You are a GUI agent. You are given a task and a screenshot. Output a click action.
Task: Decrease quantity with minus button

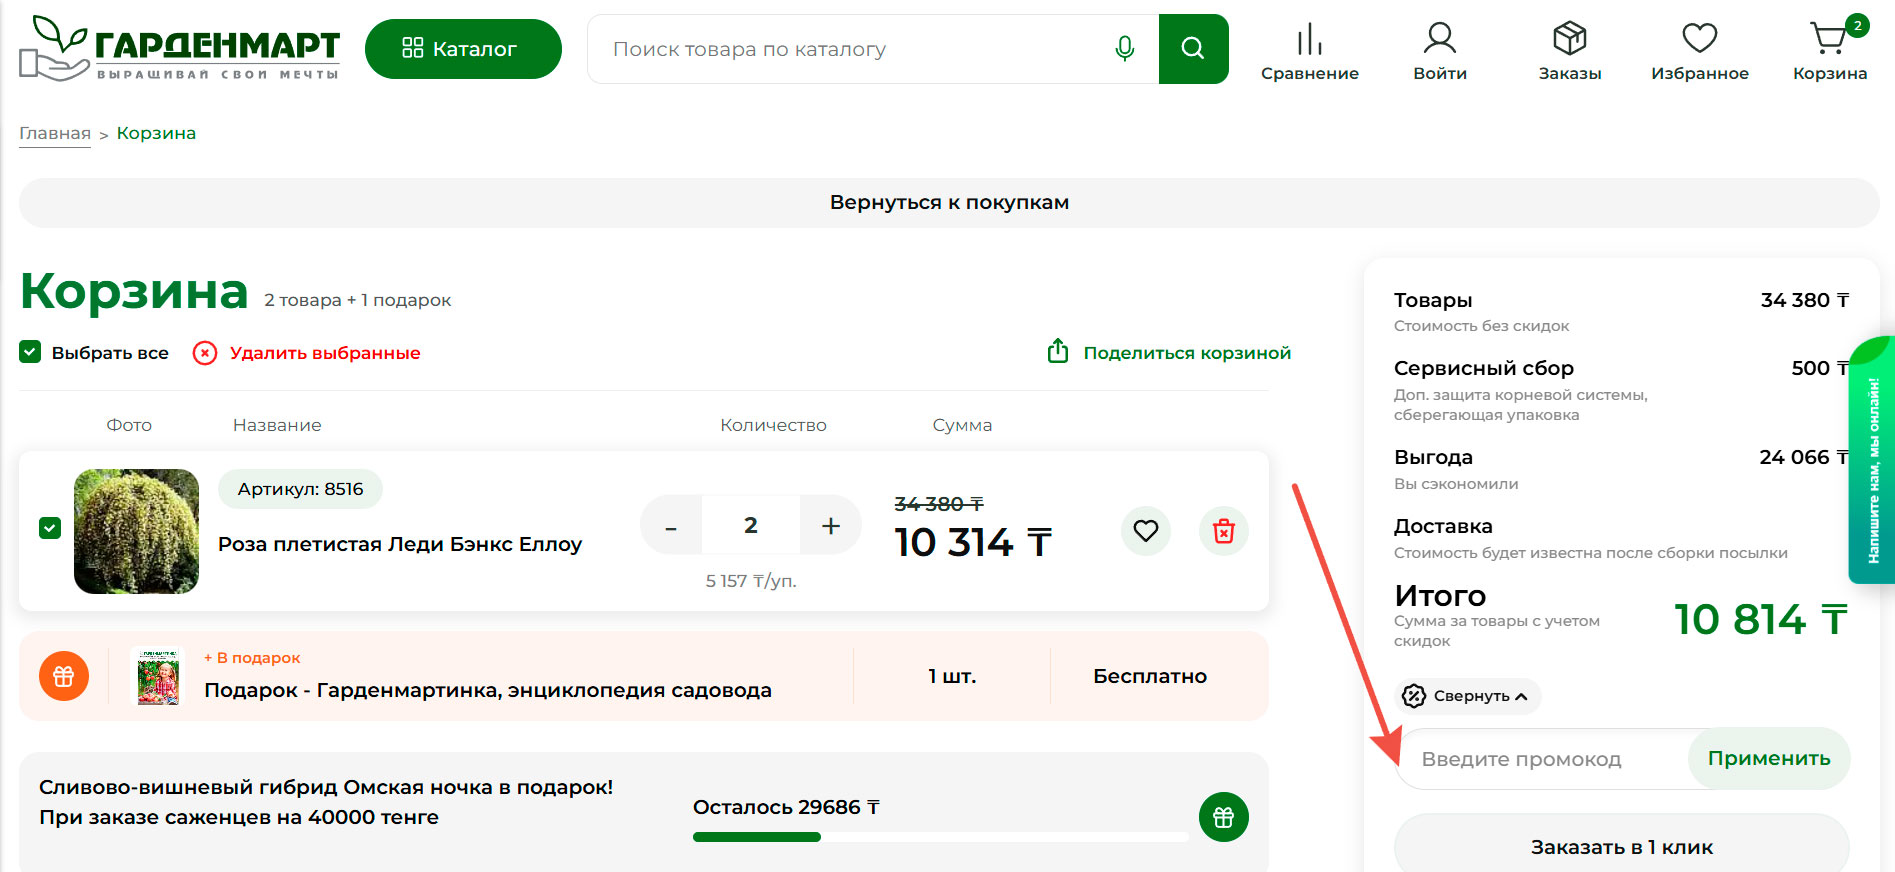click(x=671, y=526)
